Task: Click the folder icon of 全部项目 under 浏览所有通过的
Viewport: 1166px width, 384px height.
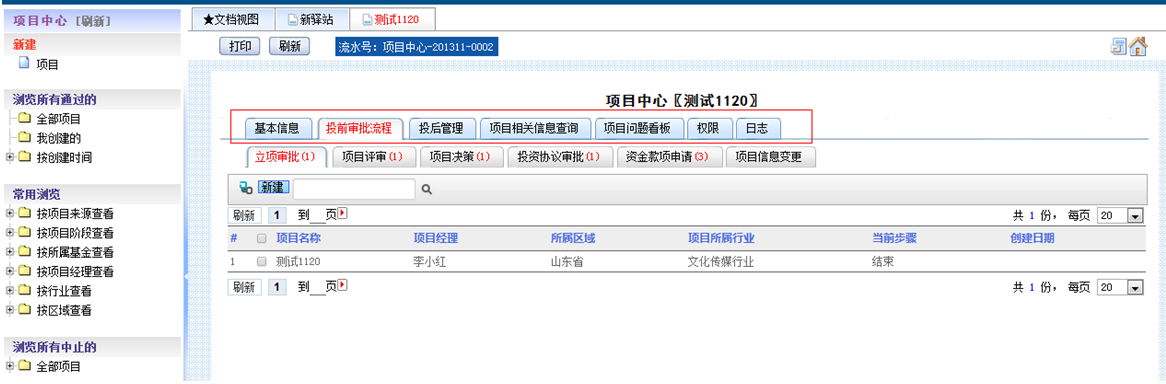Action: click(25, 119)
